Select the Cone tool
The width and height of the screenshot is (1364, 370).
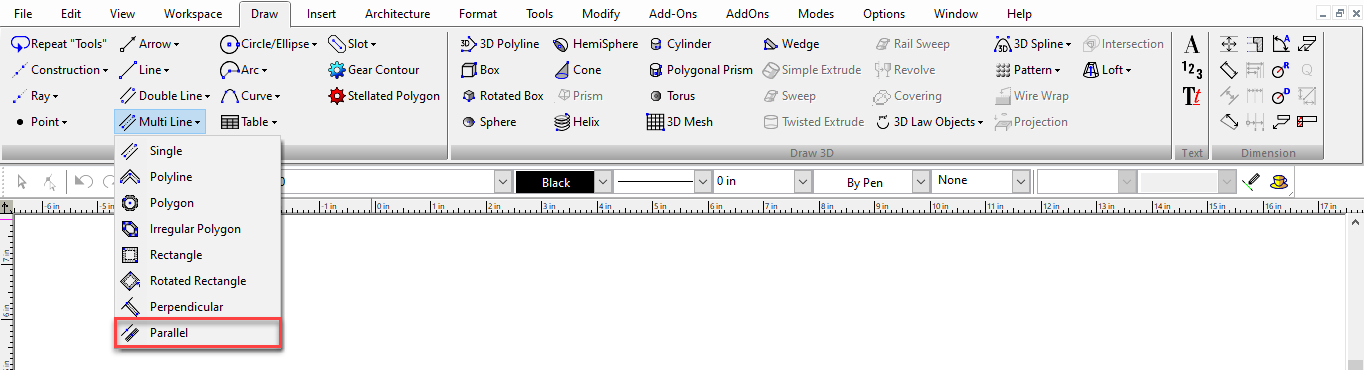577,70
